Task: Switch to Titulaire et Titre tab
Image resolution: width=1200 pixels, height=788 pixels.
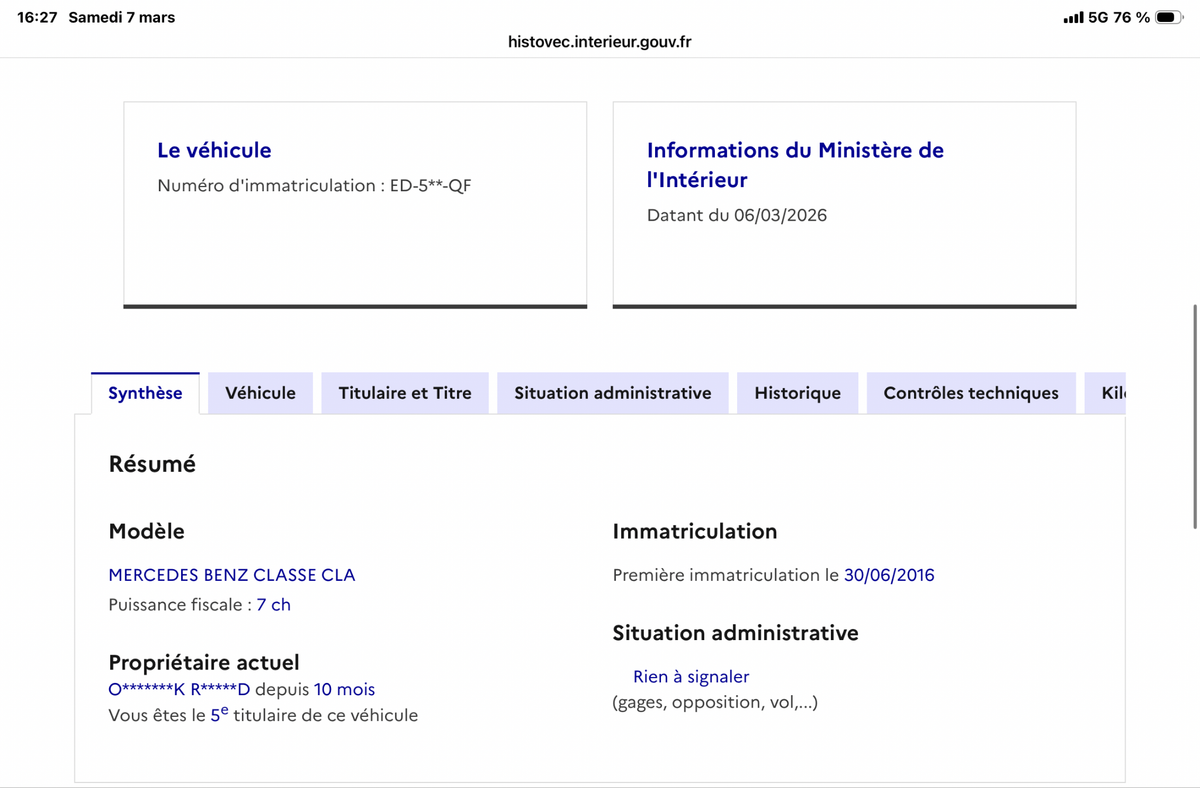Action: pos(405,393)
